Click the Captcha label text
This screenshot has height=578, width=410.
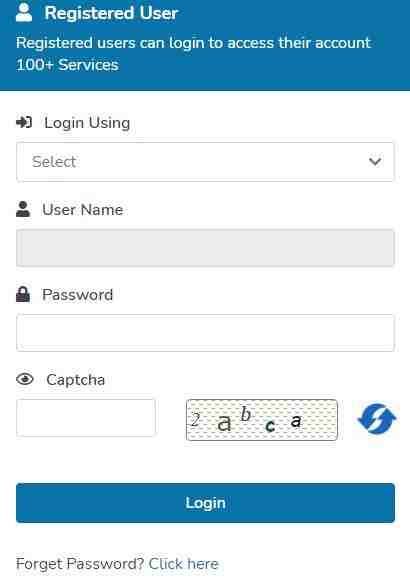[76, 380]
